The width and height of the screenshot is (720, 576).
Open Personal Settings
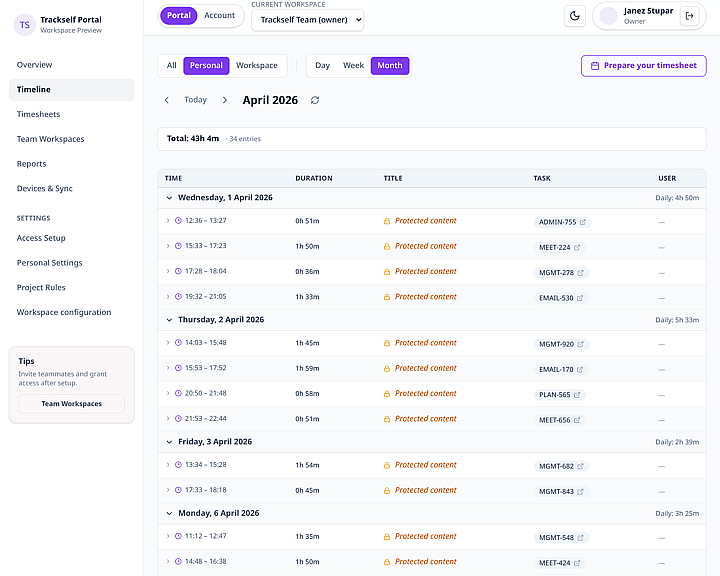click(72, 263)
